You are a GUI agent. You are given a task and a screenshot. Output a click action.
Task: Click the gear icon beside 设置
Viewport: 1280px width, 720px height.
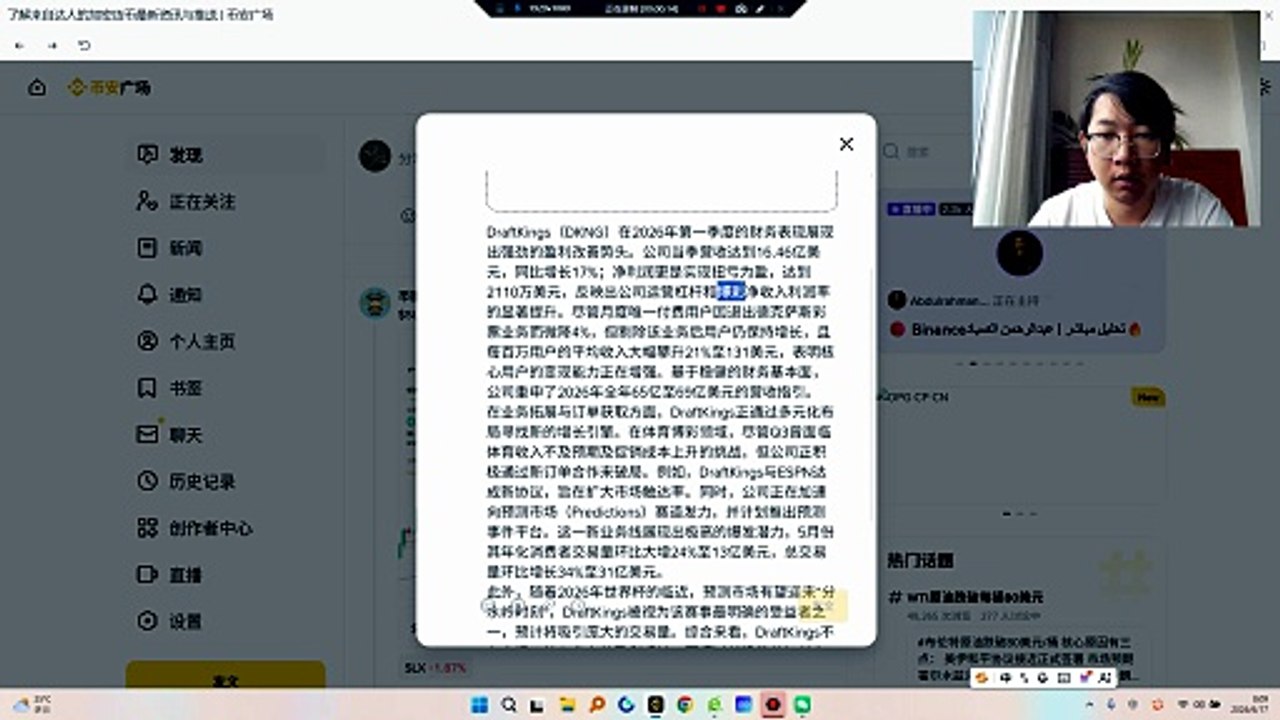[x=147, y=621]
